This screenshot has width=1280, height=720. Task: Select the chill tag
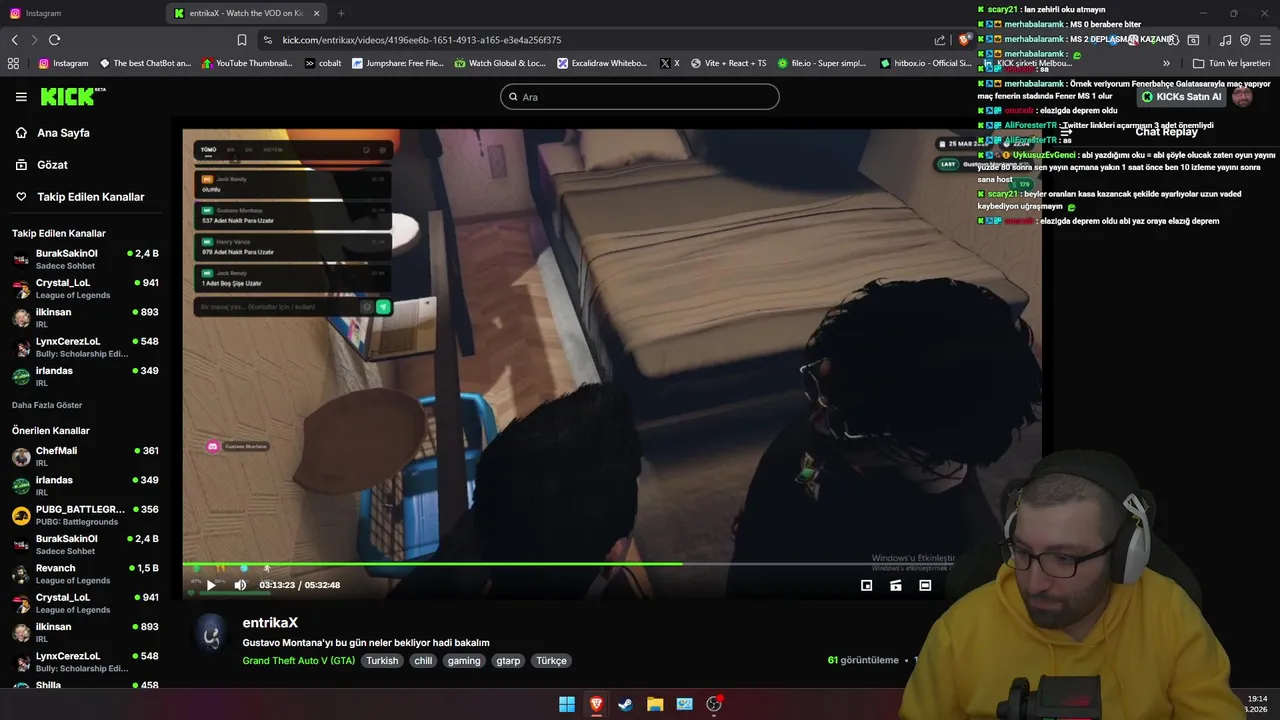pos(423,661)
